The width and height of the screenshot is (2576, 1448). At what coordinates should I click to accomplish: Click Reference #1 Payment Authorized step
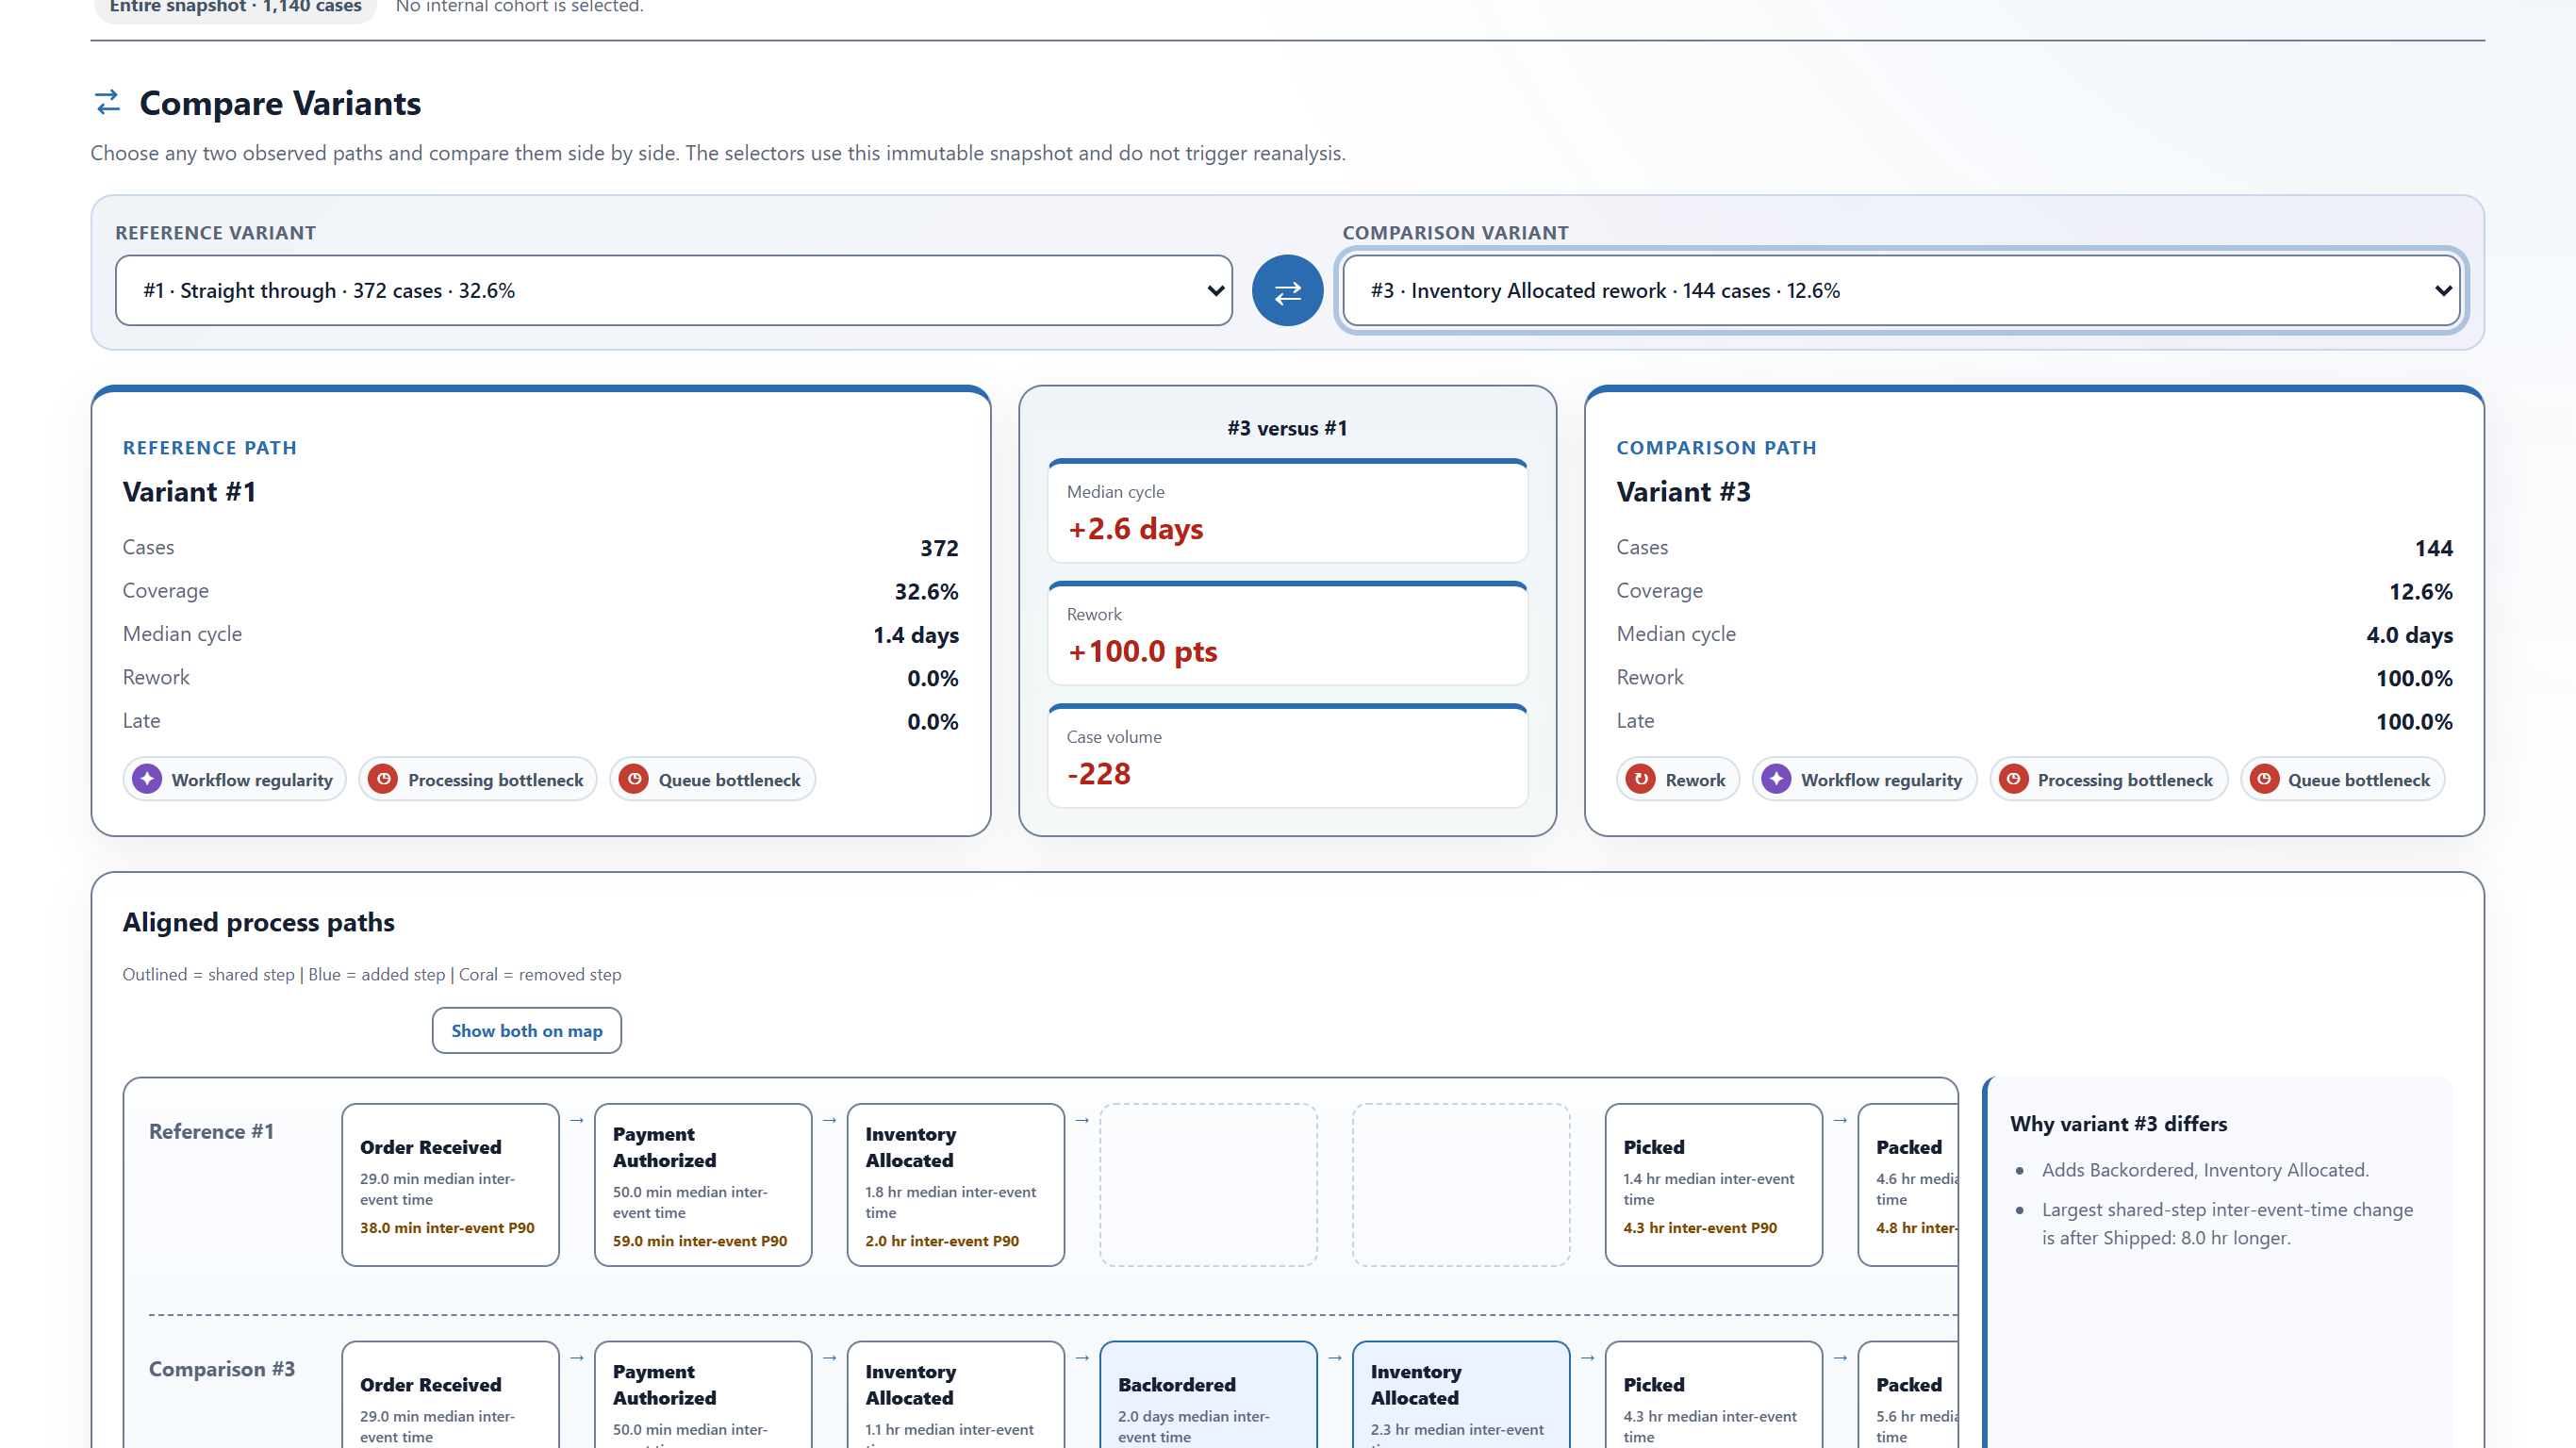coord(703,1185)
